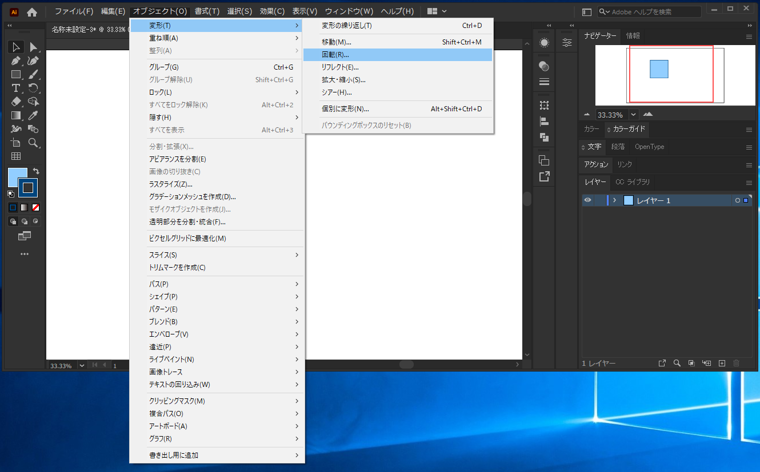Choose Draw Inside mode

[35, 221]
